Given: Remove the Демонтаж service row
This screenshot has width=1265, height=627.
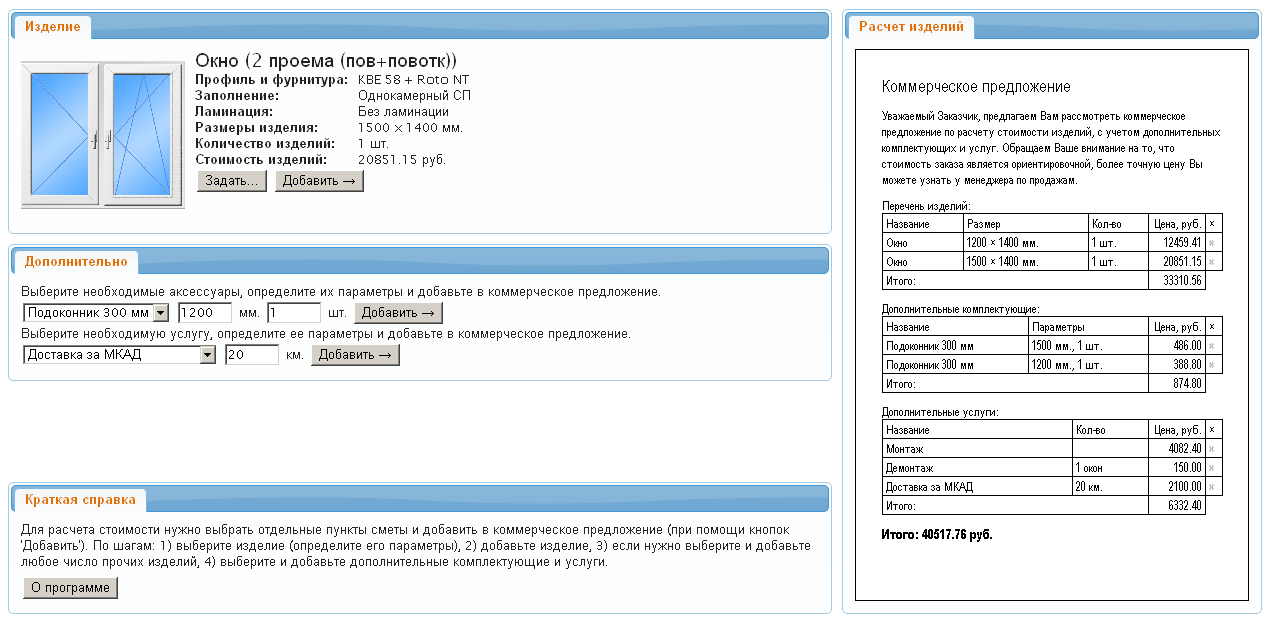Looking at the screenshot, I should (x=1213, y=468).
